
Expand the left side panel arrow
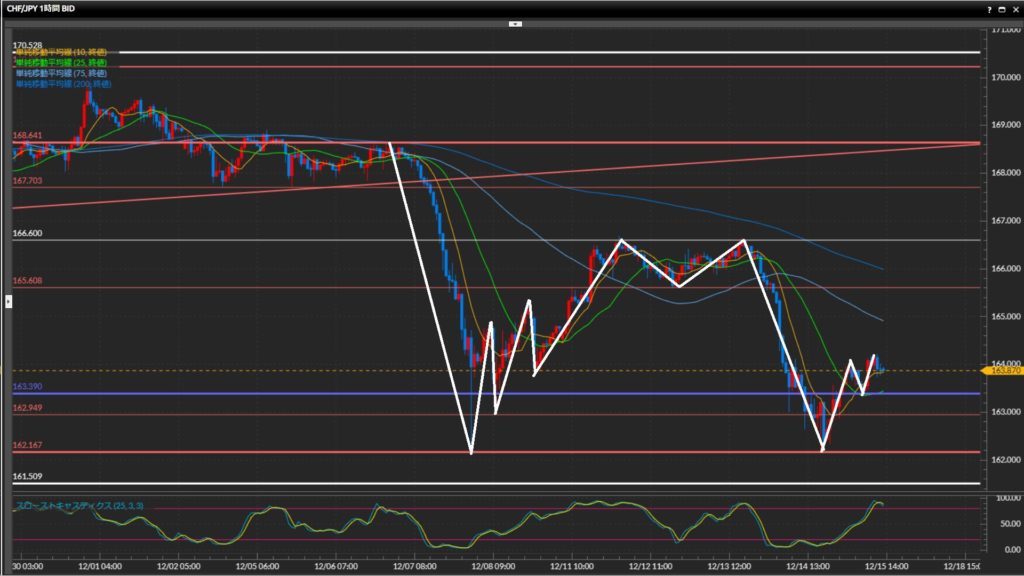coord(8,299)
